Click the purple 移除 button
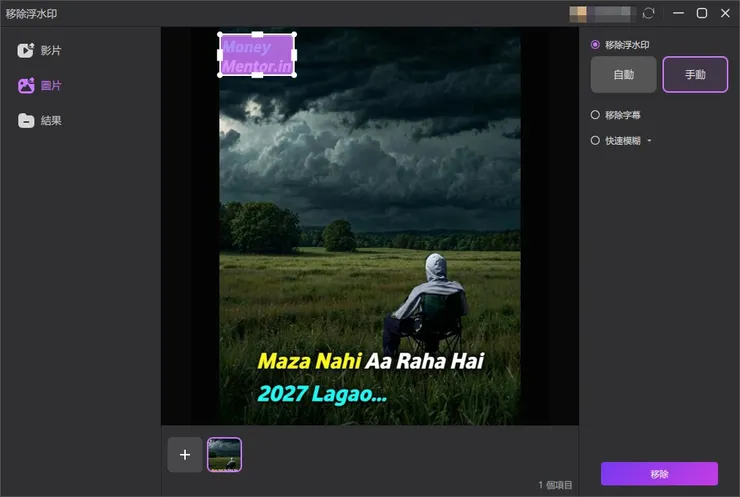 pyautogui.click(x=659, y=474)
